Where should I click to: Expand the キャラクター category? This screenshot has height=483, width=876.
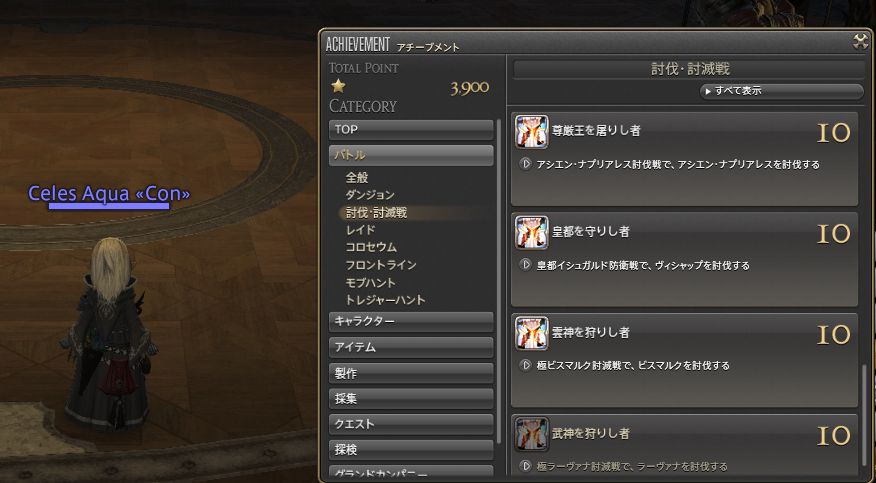click(411, 321)
